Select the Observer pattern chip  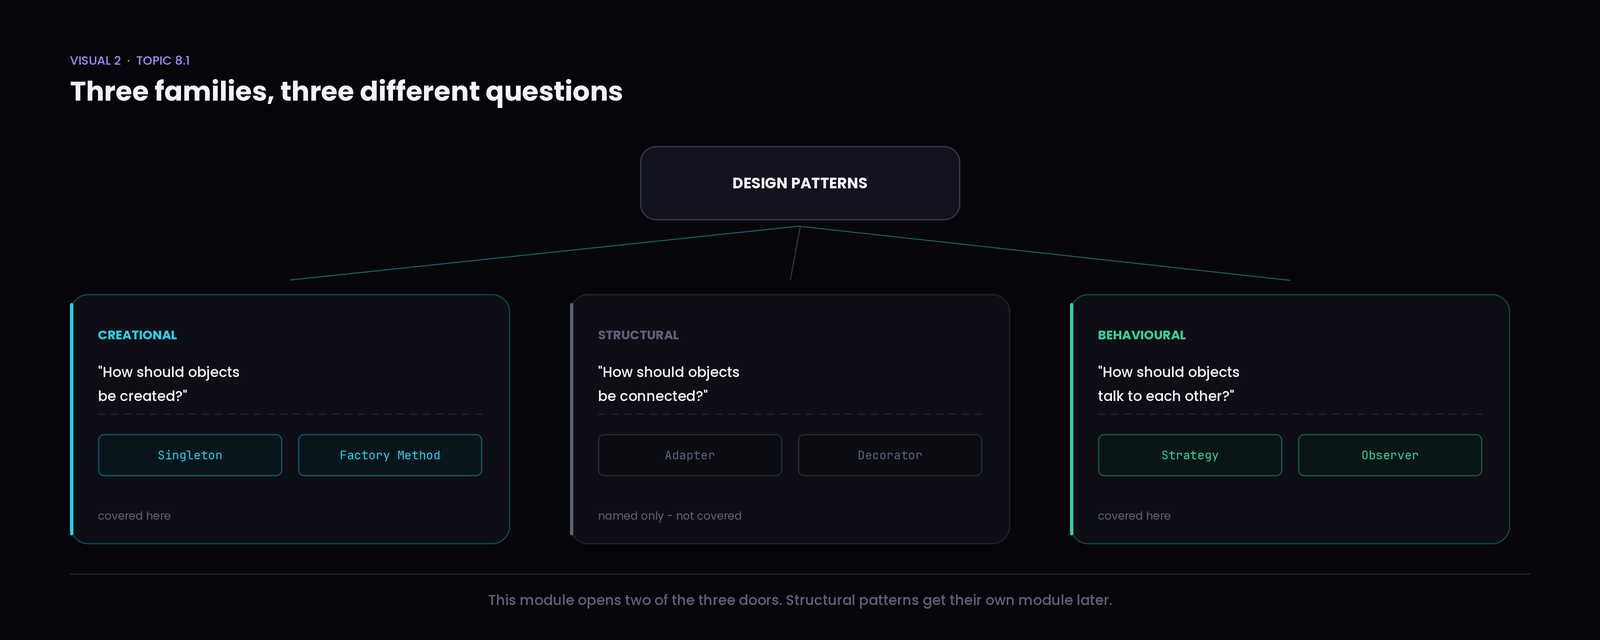1390,455
